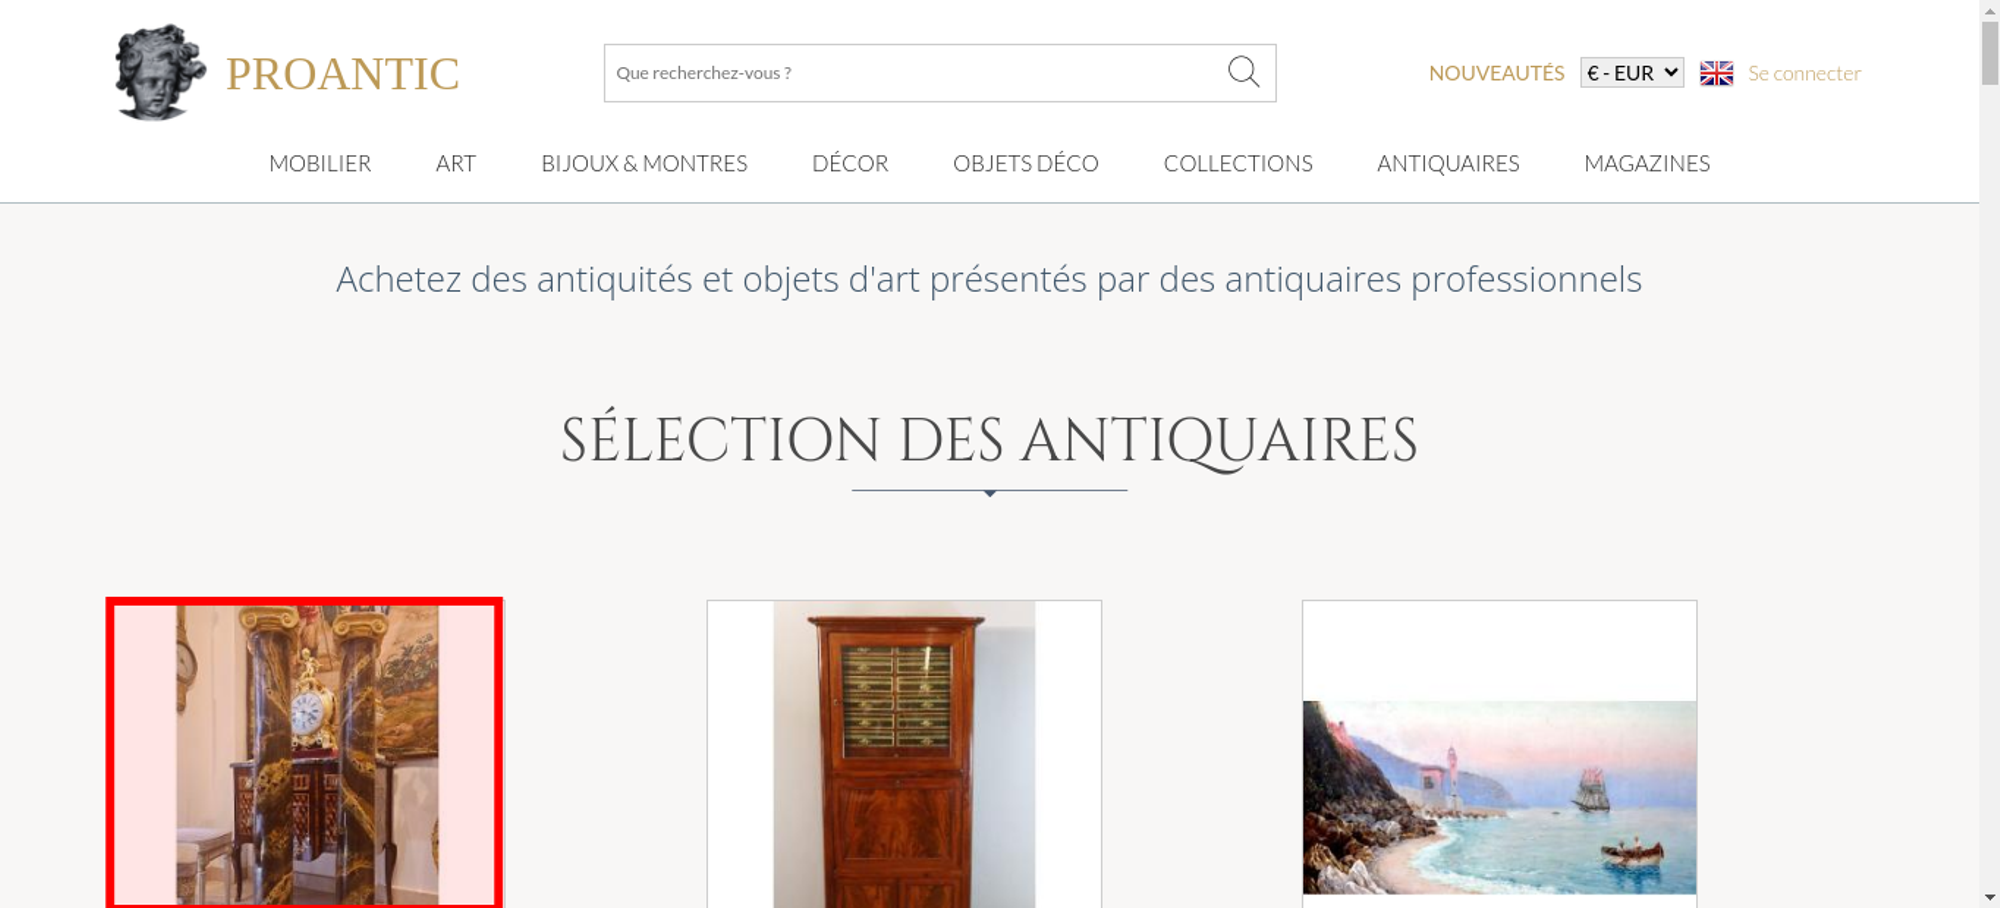
Task: Switch language via the UK flag icon
Action: [x=1716, y=73]
